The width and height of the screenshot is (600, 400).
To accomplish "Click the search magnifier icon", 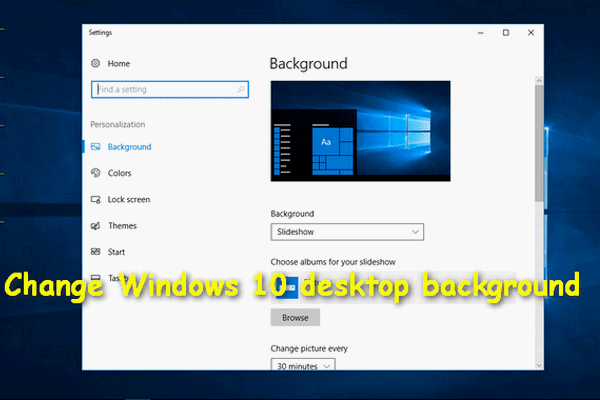I will (x=240, y=89).
